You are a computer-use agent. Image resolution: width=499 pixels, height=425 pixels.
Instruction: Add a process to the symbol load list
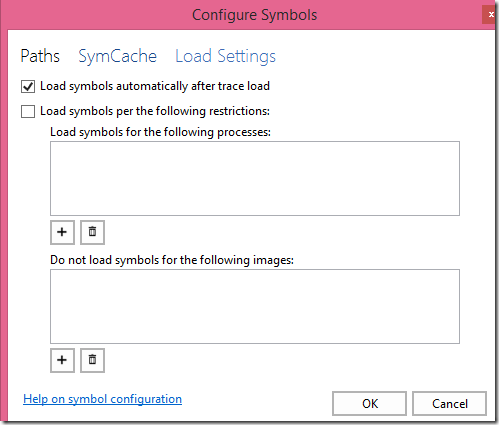62,232
